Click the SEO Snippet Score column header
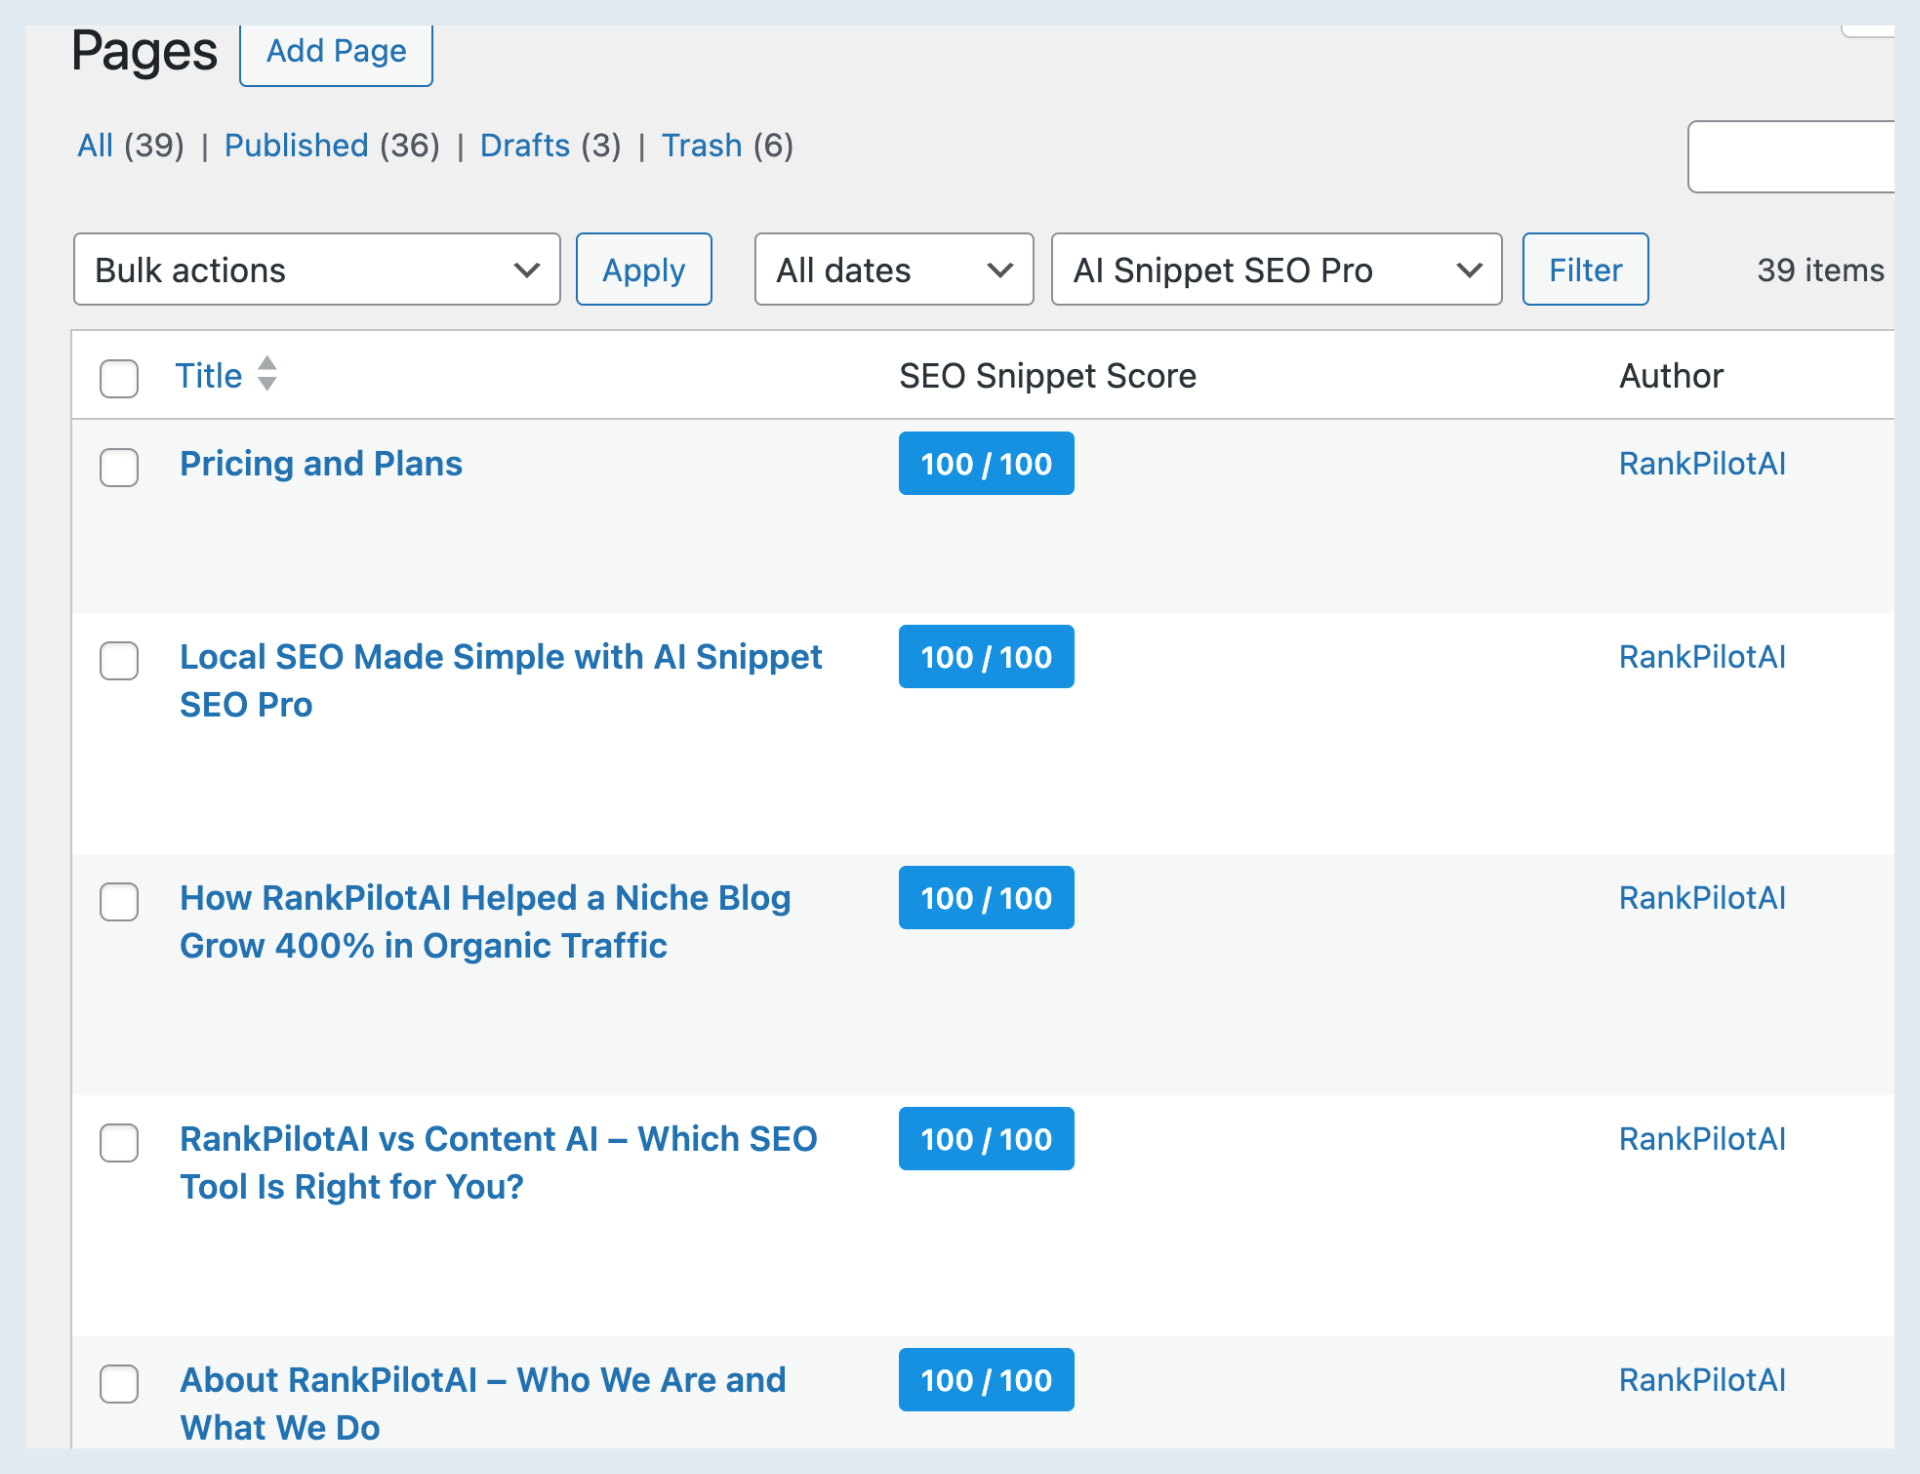Screen dimensions: 1920x1474 point(1047,376)
